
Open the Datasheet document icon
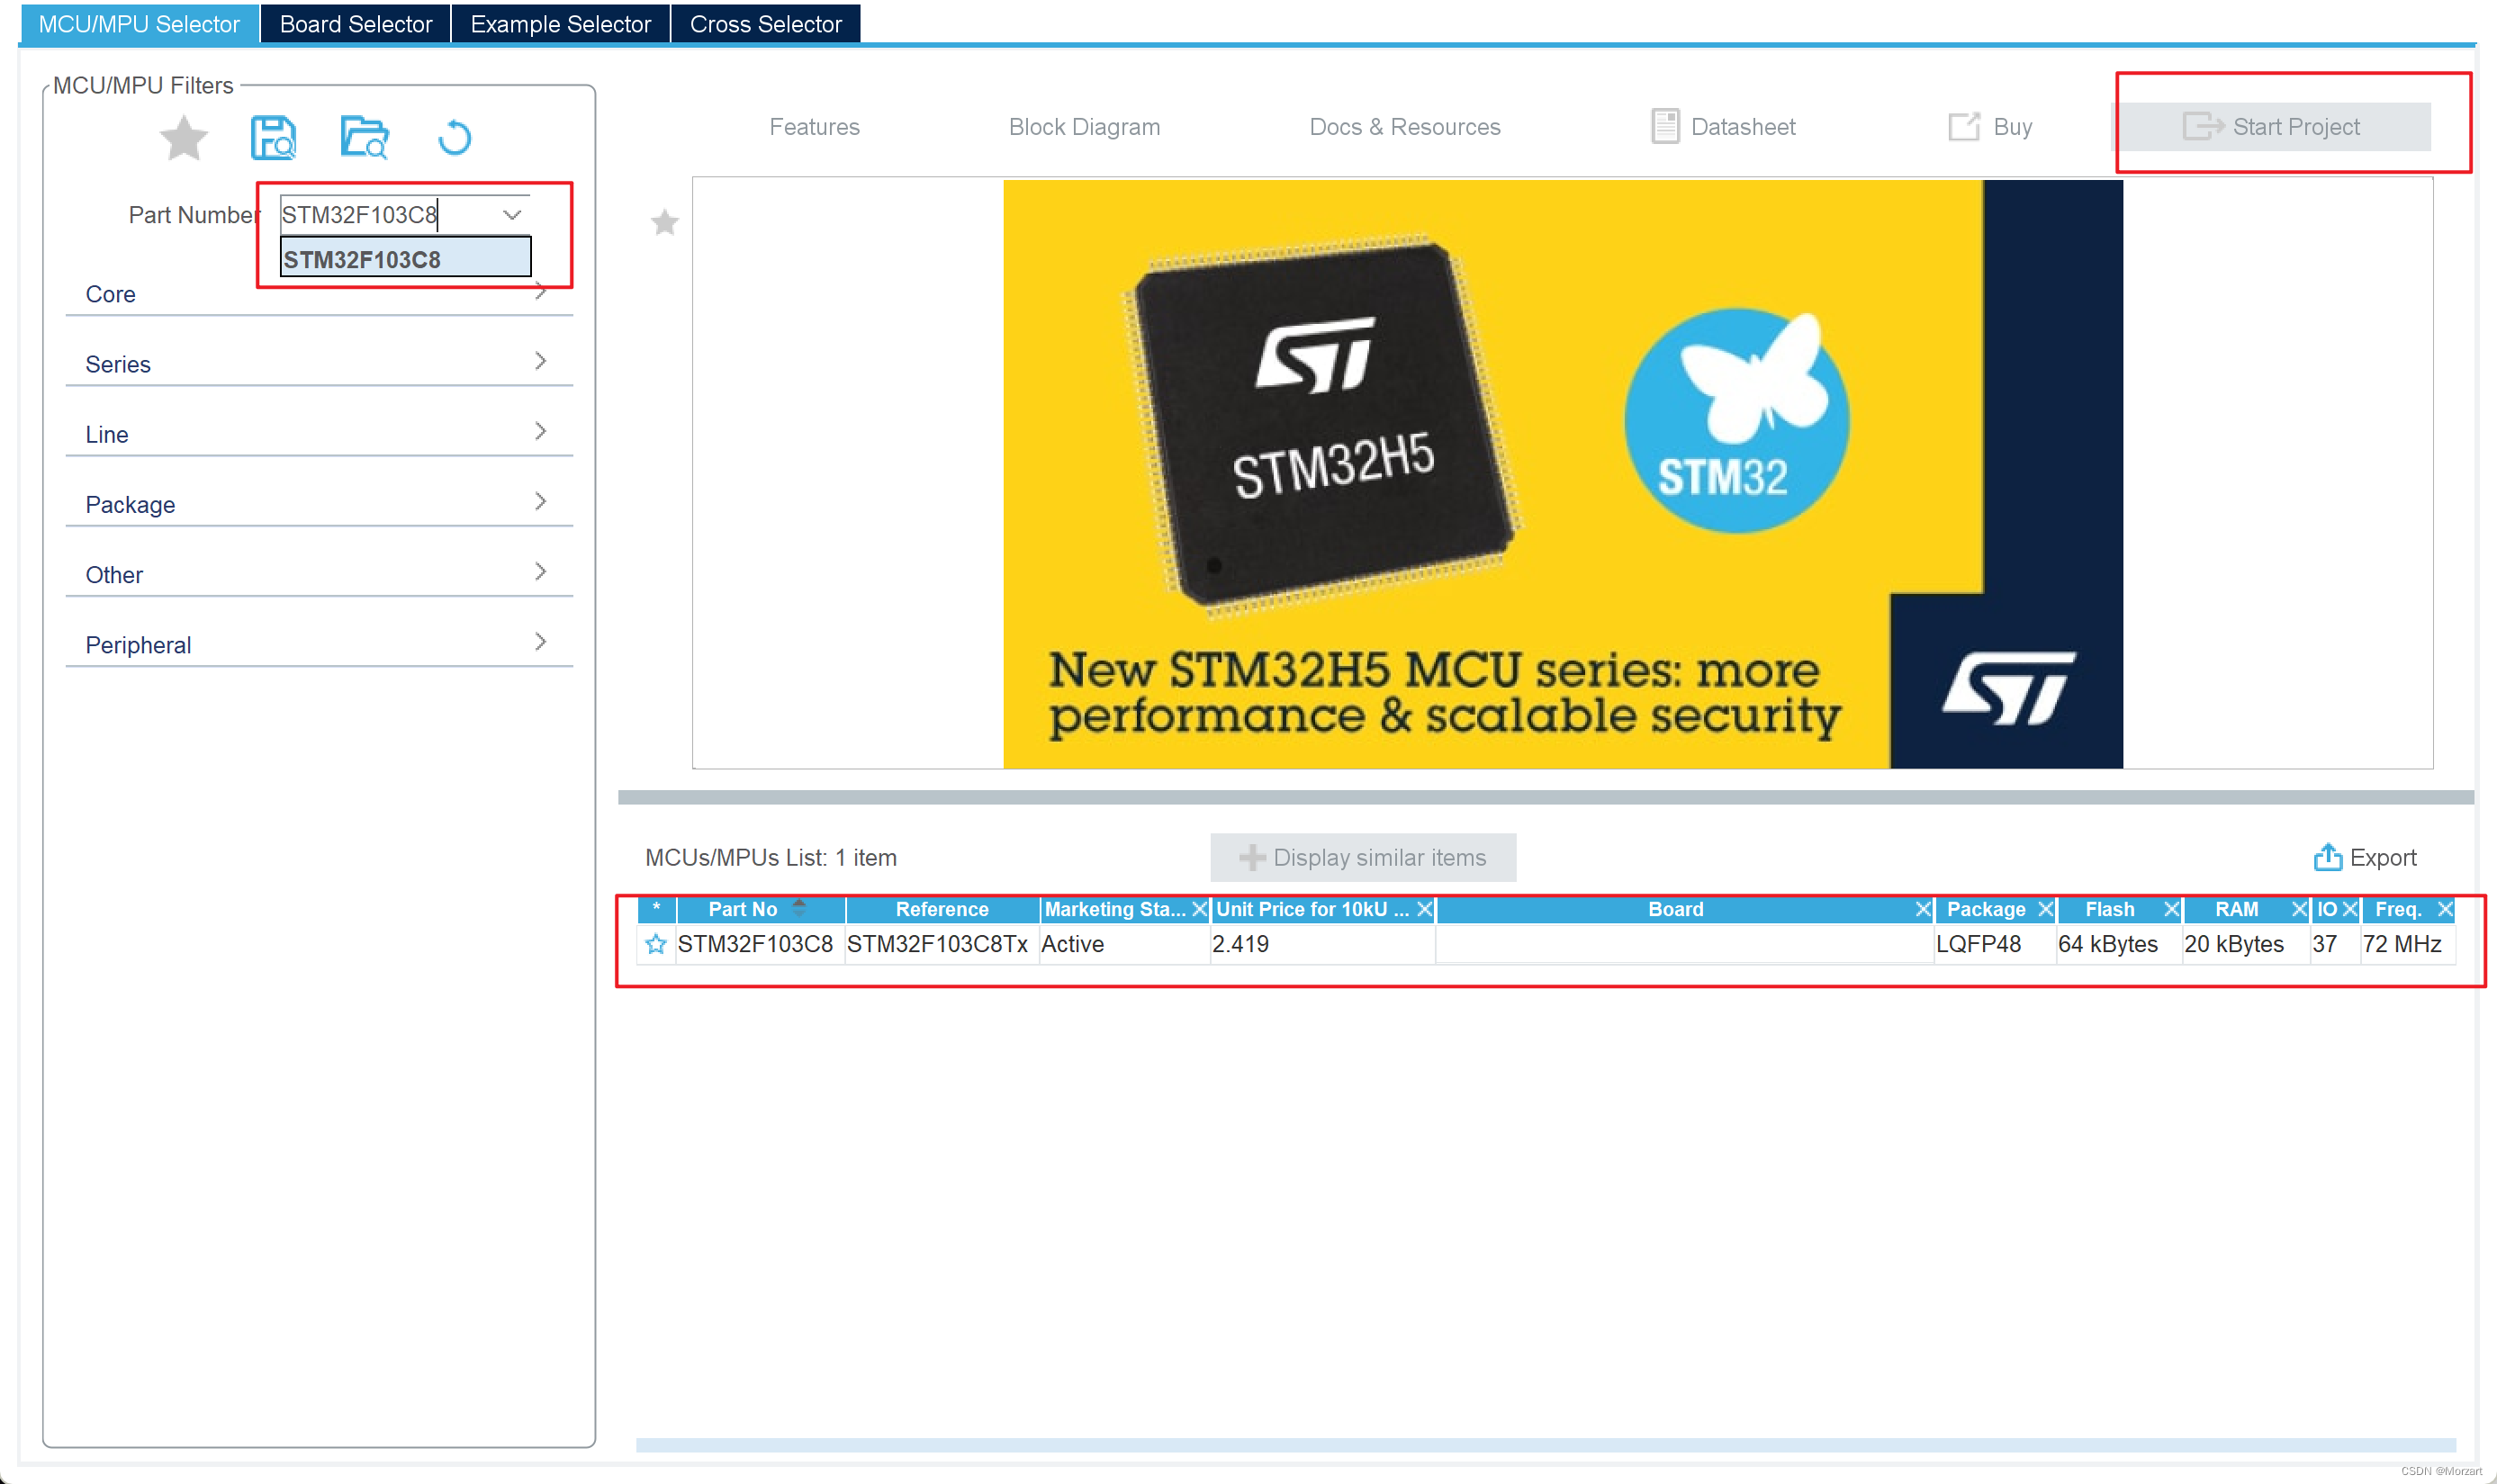click(1664, 127)
